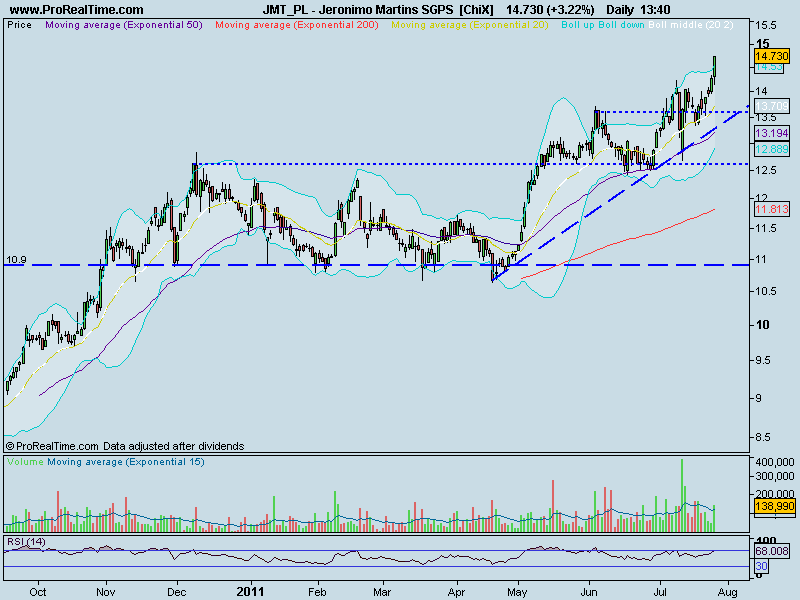Click the 10.9 support level label
Viewport: 800px width, 600px height.
click(16, 260)
